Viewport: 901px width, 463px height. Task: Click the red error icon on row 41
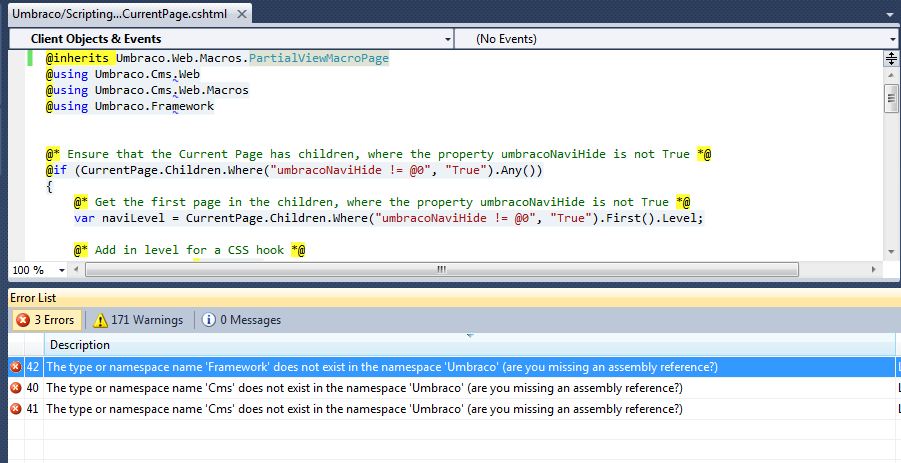pos(16,409)
